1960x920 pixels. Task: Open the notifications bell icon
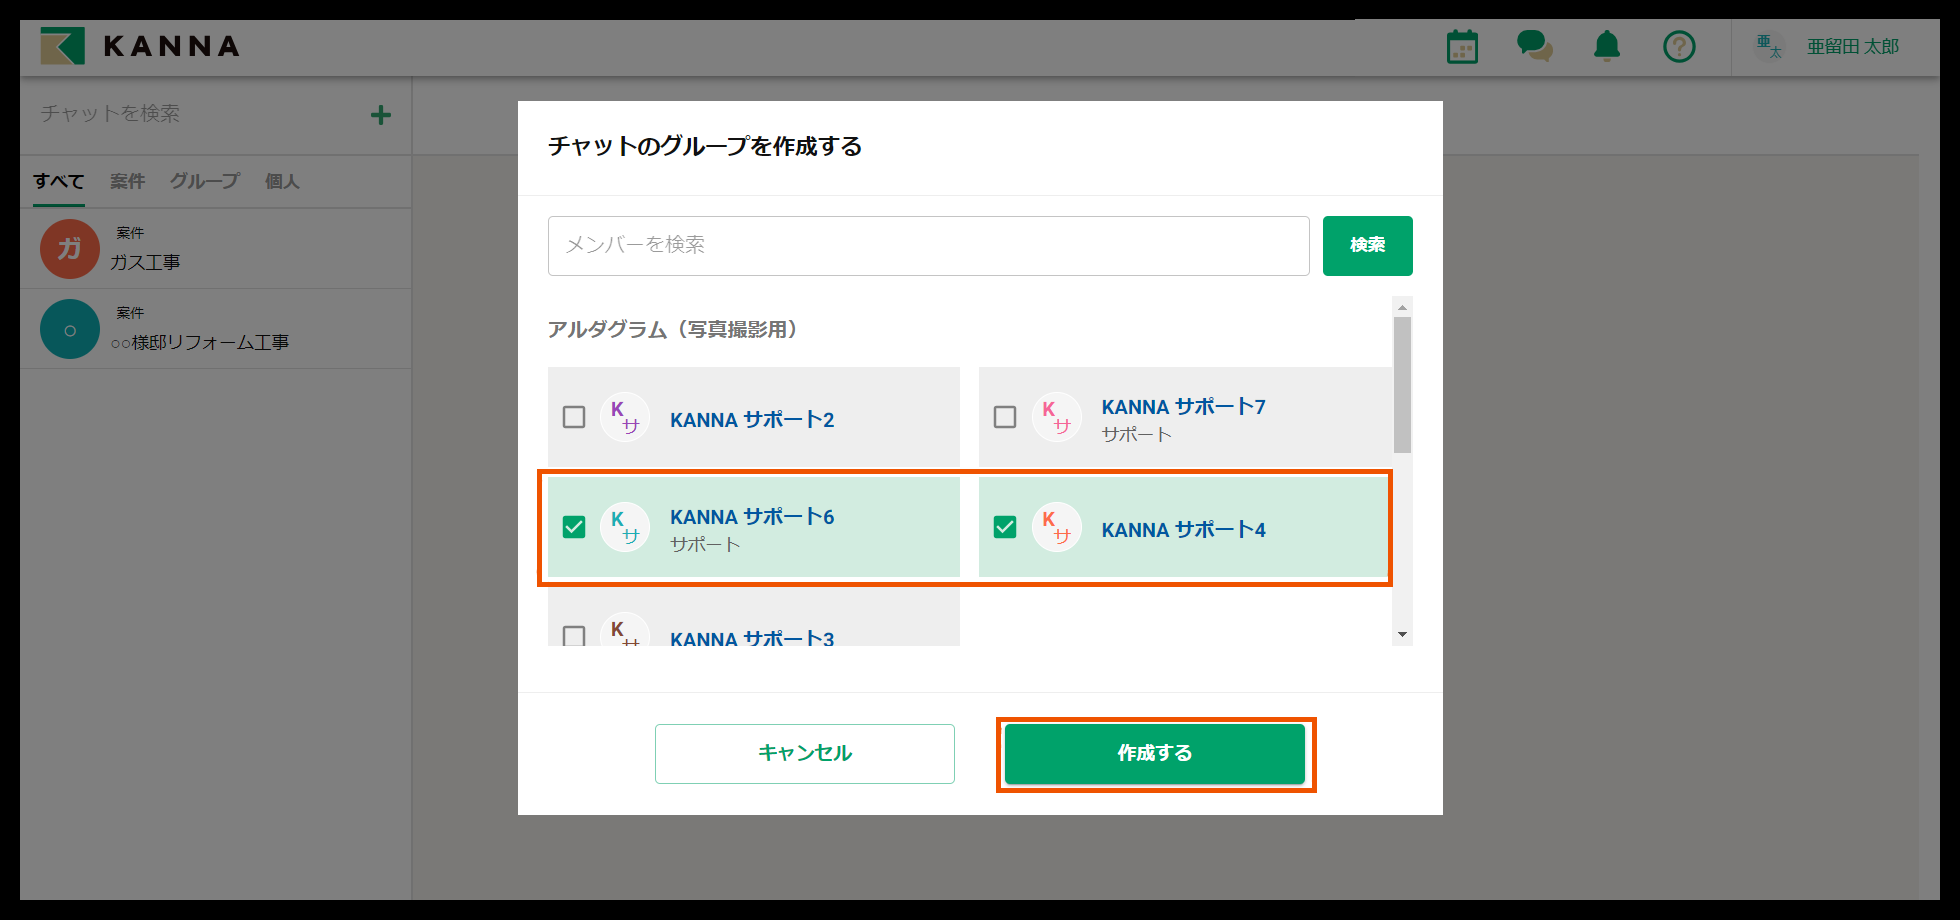[1607, 46]
